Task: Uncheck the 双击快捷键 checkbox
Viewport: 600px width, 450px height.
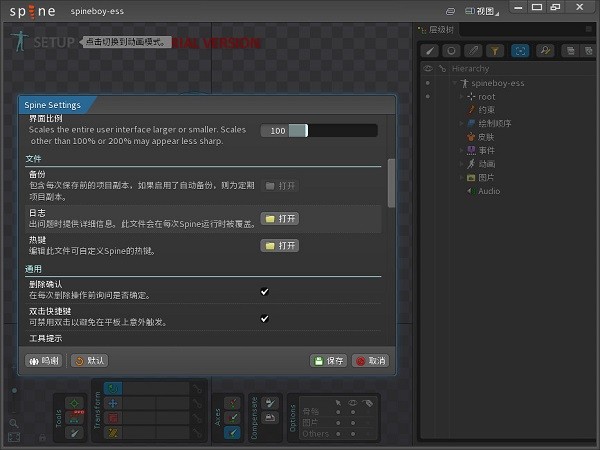Action: (265, 318)
